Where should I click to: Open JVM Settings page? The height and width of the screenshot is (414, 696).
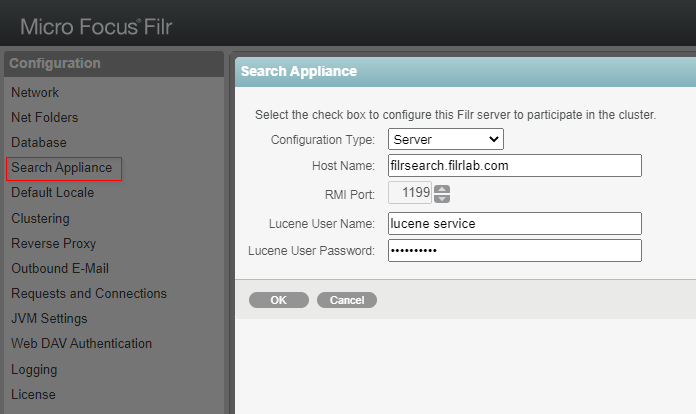[49, 318]
